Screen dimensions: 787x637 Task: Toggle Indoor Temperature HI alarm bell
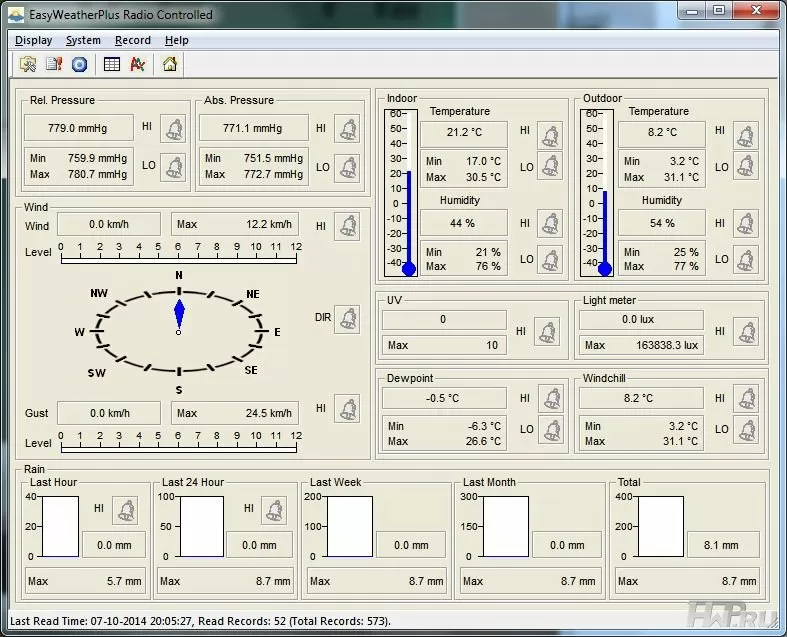coord(550,135)
